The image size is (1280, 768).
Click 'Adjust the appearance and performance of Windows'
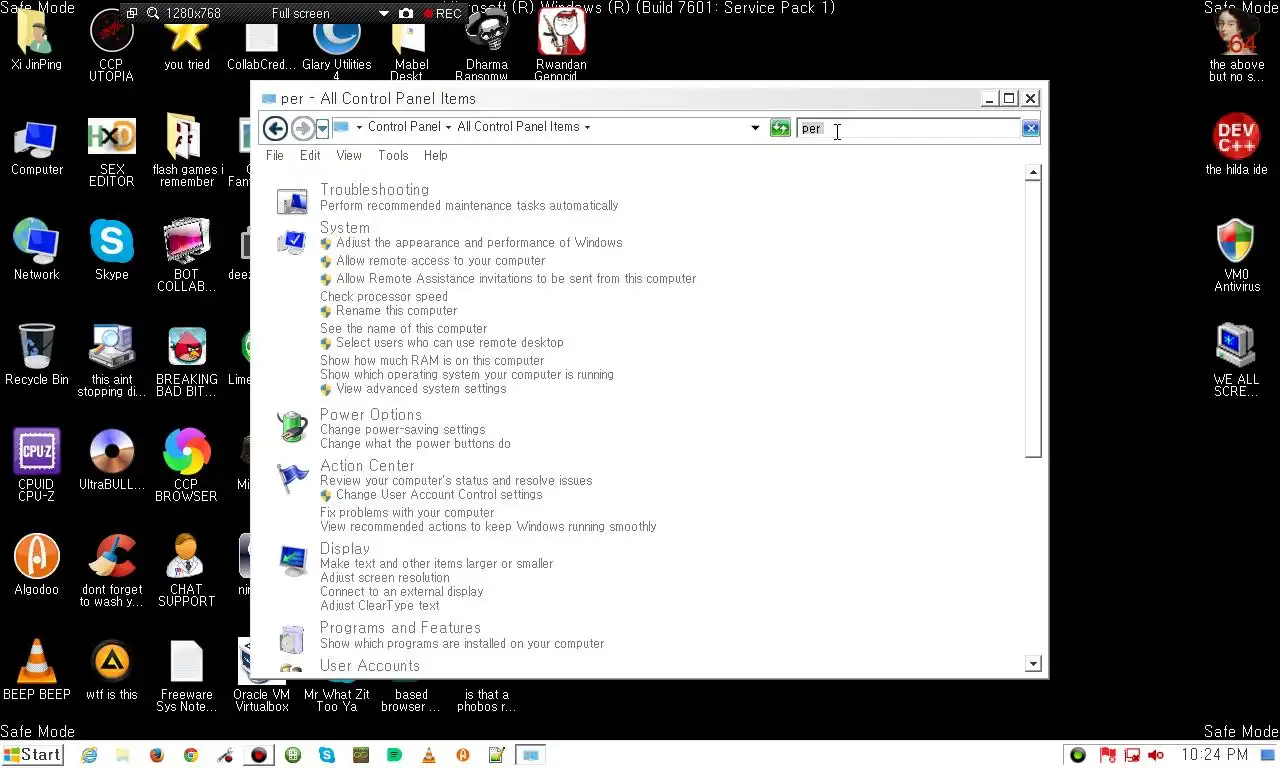(x=479, y=243)
